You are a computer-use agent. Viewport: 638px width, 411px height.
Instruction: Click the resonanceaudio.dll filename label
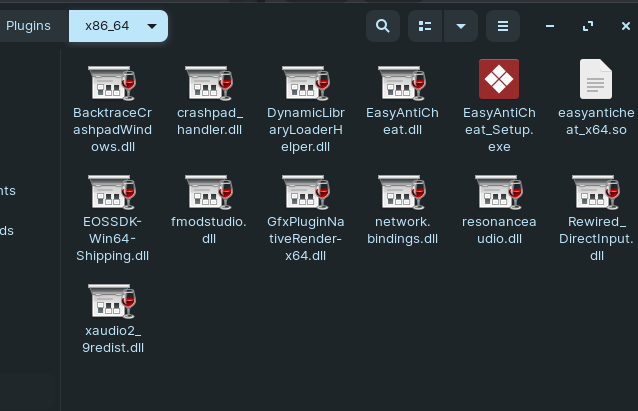(499, 230)
